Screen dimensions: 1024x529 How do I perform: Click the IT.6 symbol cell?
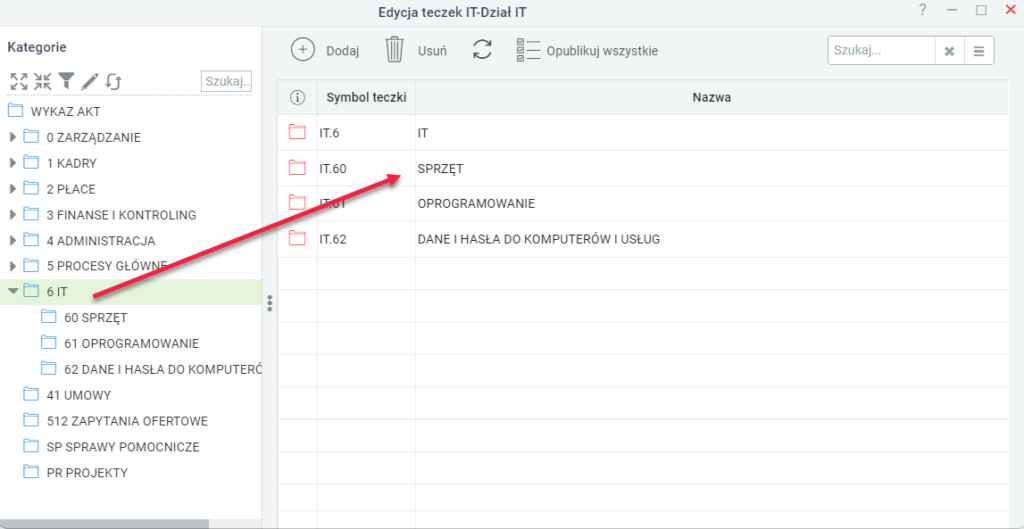click(x=366, y=133)
